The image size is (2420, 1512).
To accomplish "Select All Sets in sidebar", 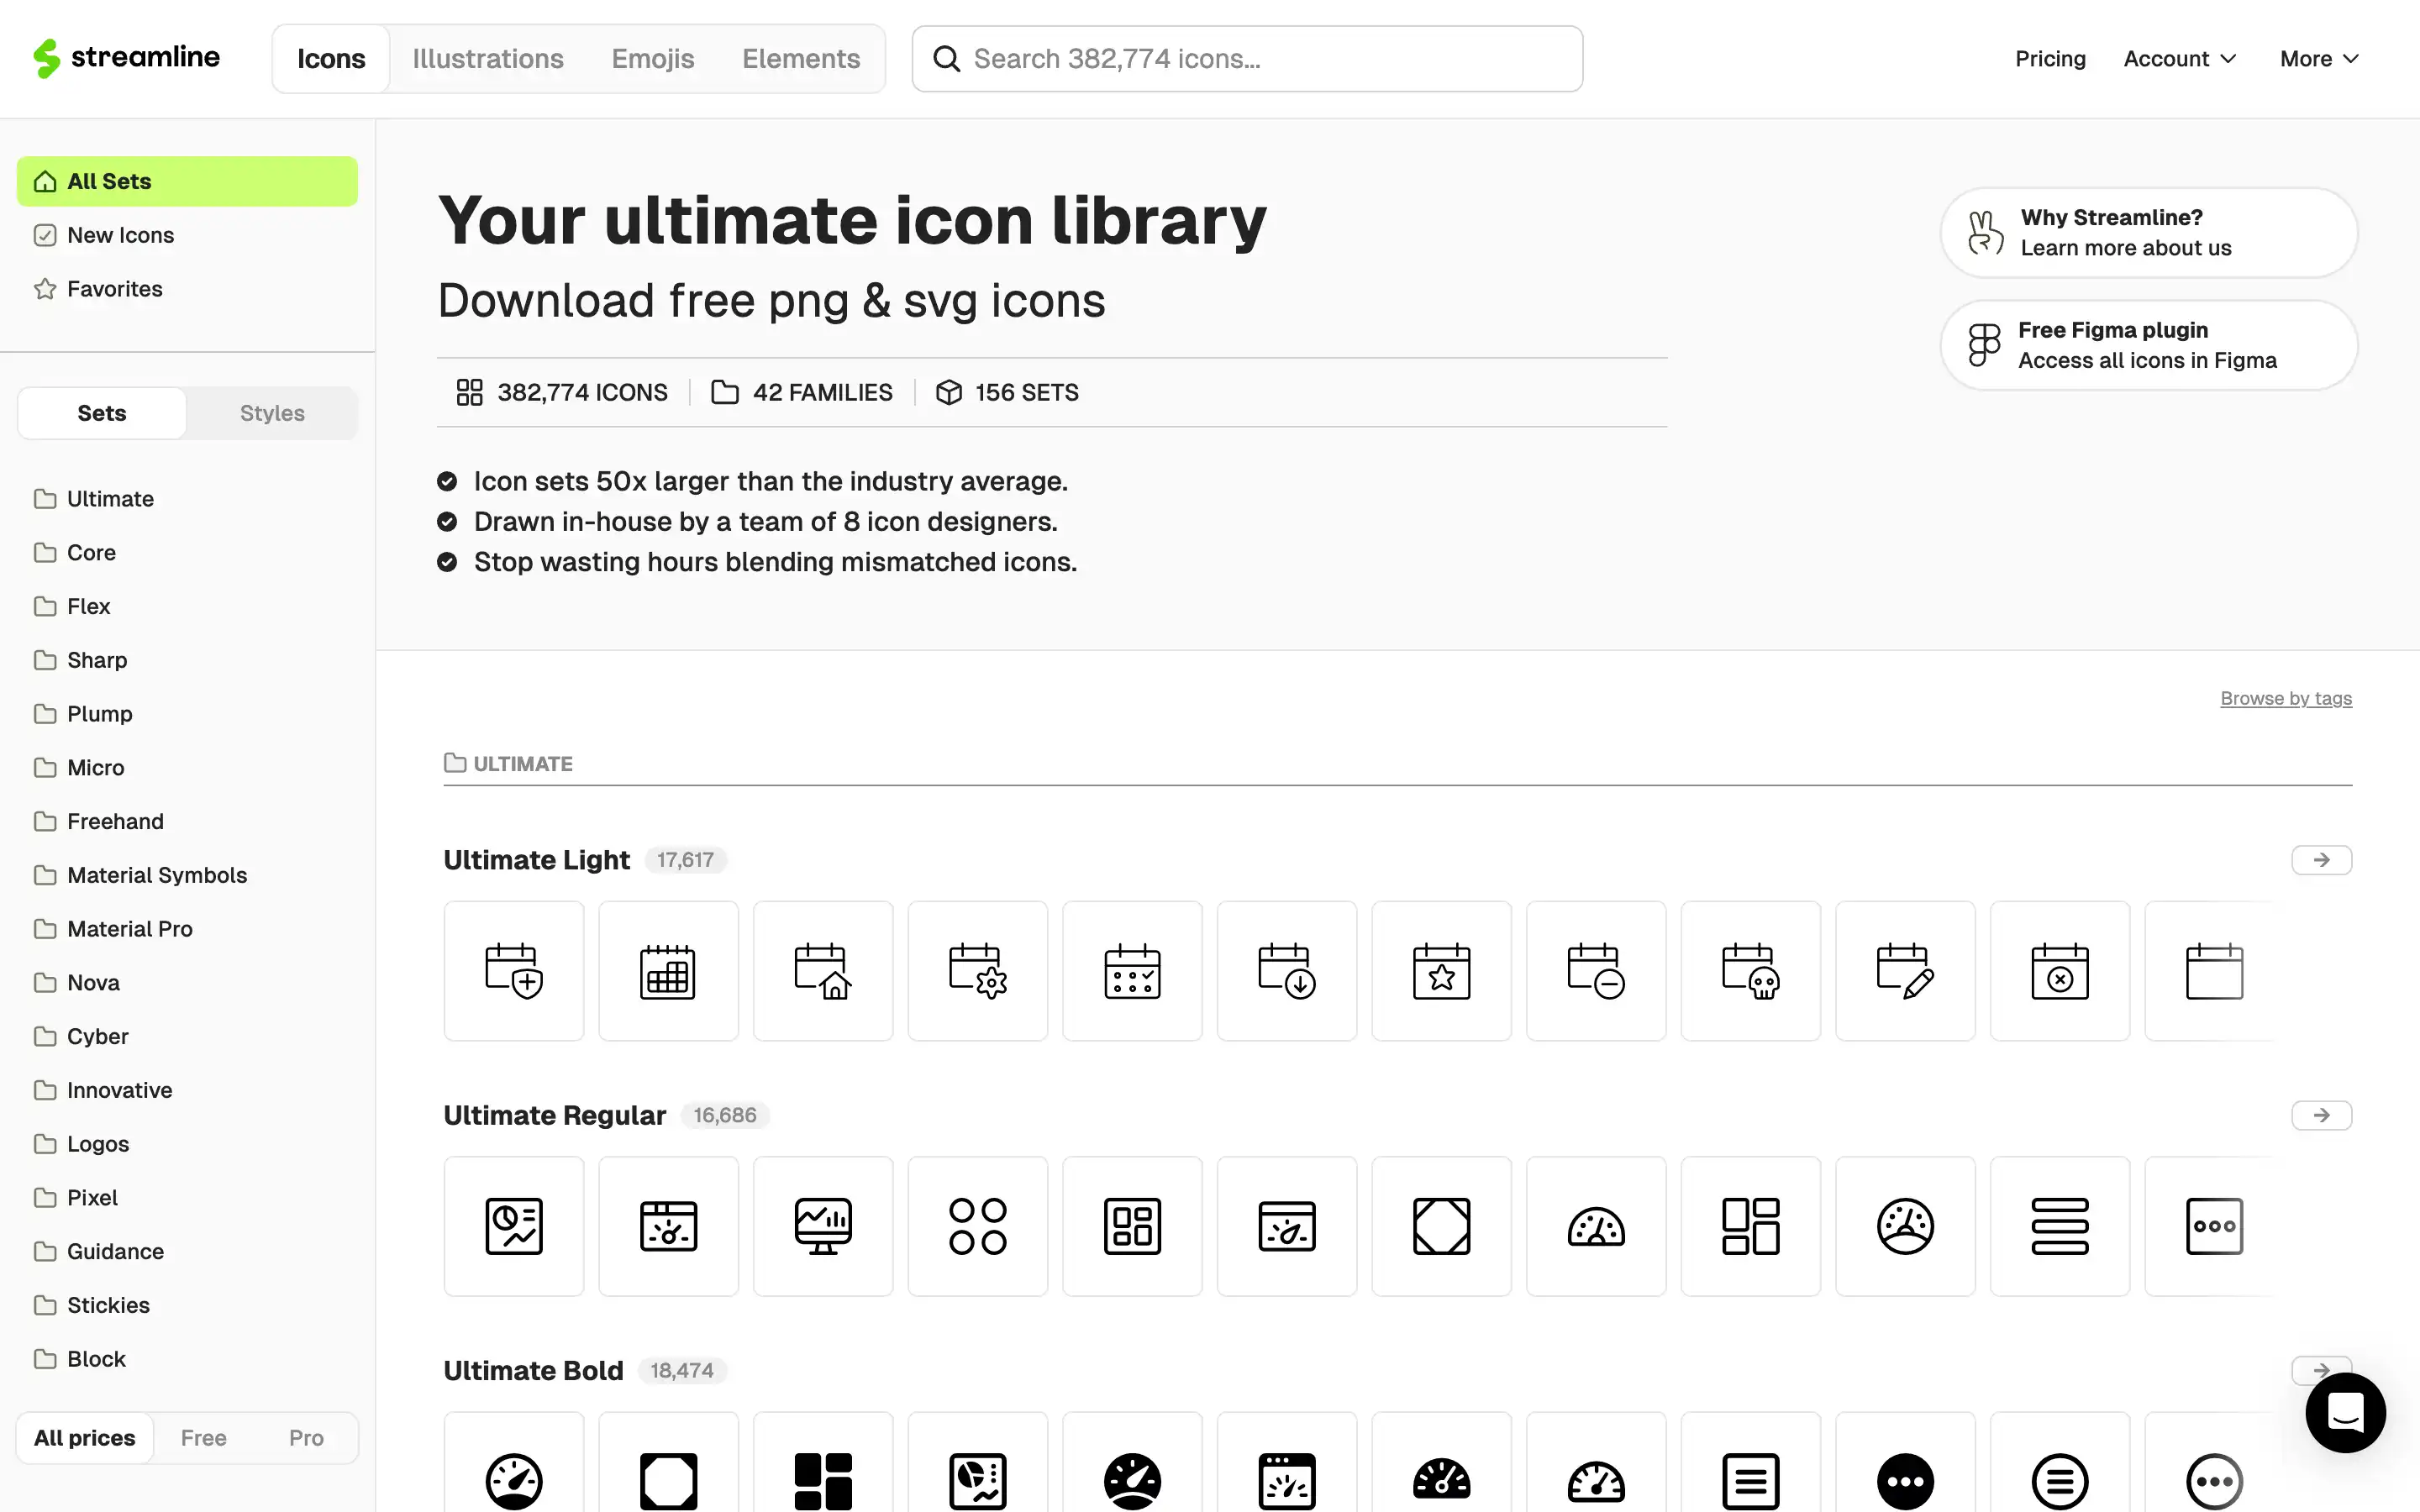I will pyautogui.click(x=187, y=181).
